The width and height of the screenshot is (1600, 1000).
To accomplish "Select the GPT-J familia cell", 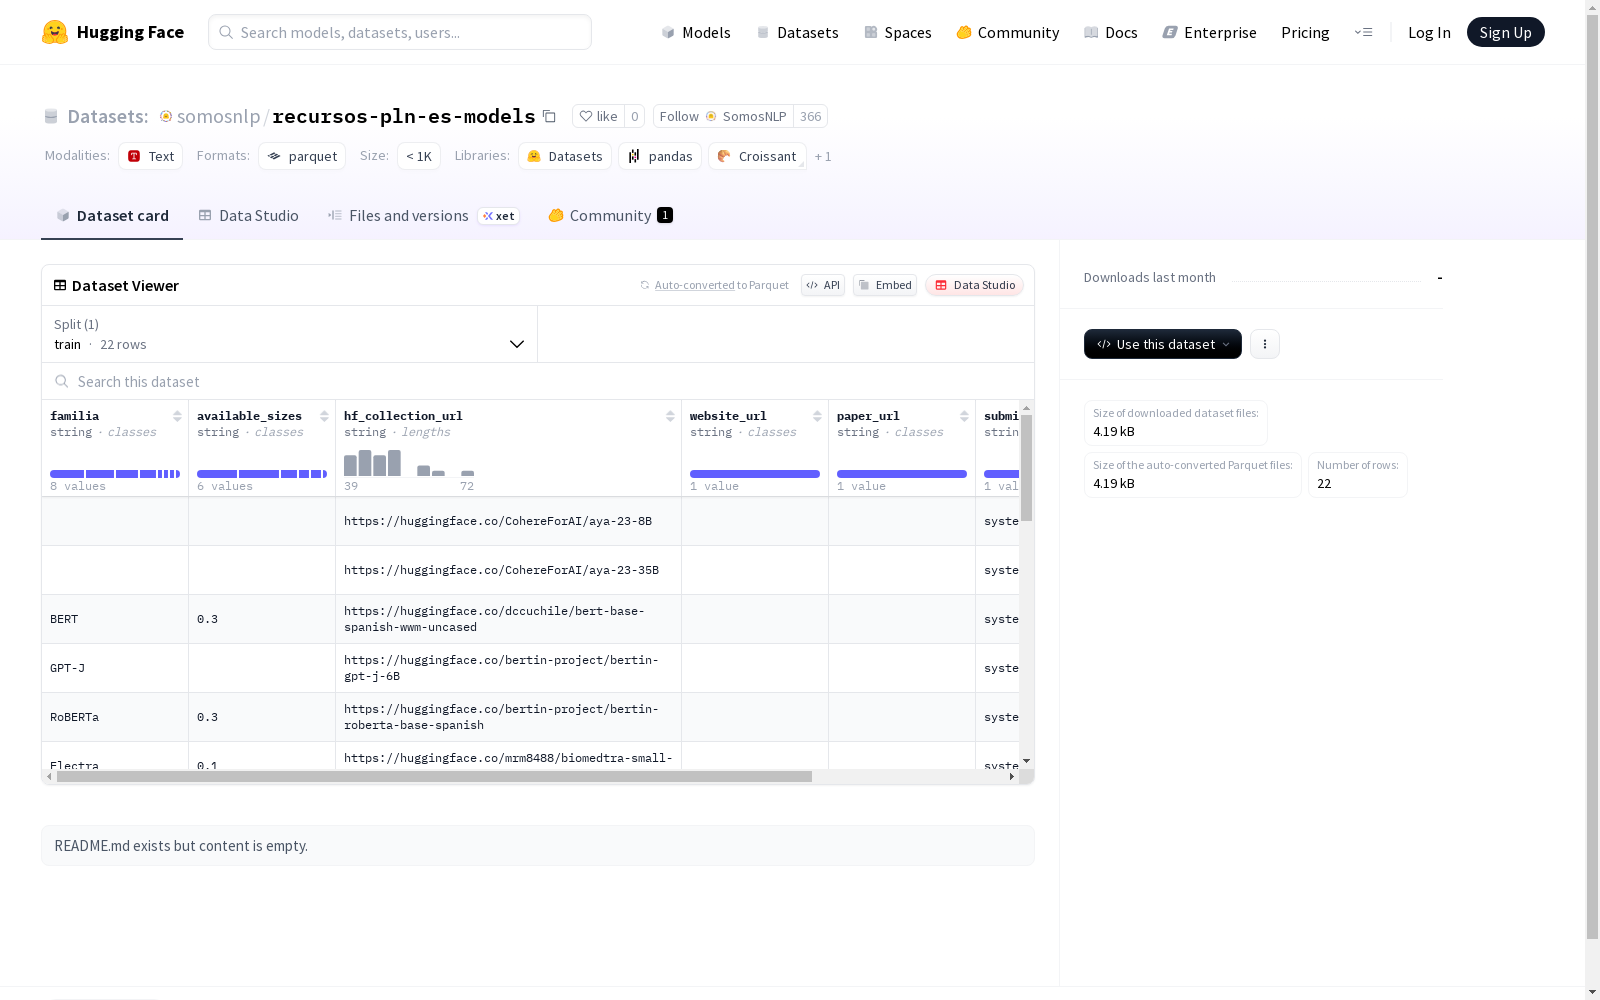I will 115,668.
